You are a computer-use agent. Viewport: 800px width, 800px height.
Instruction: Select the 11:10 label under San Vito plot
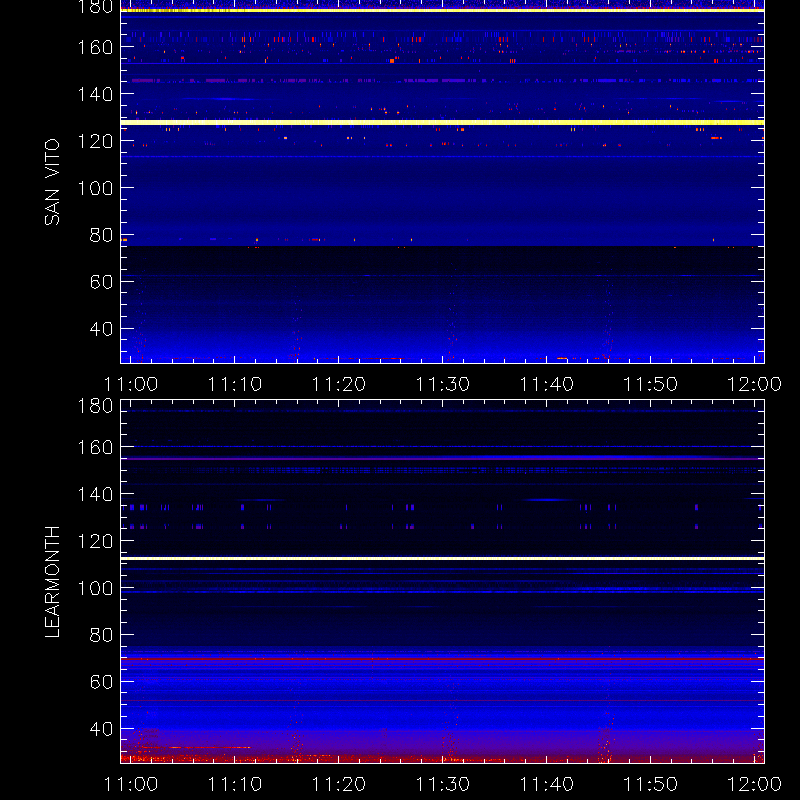[x=235, y=384]
